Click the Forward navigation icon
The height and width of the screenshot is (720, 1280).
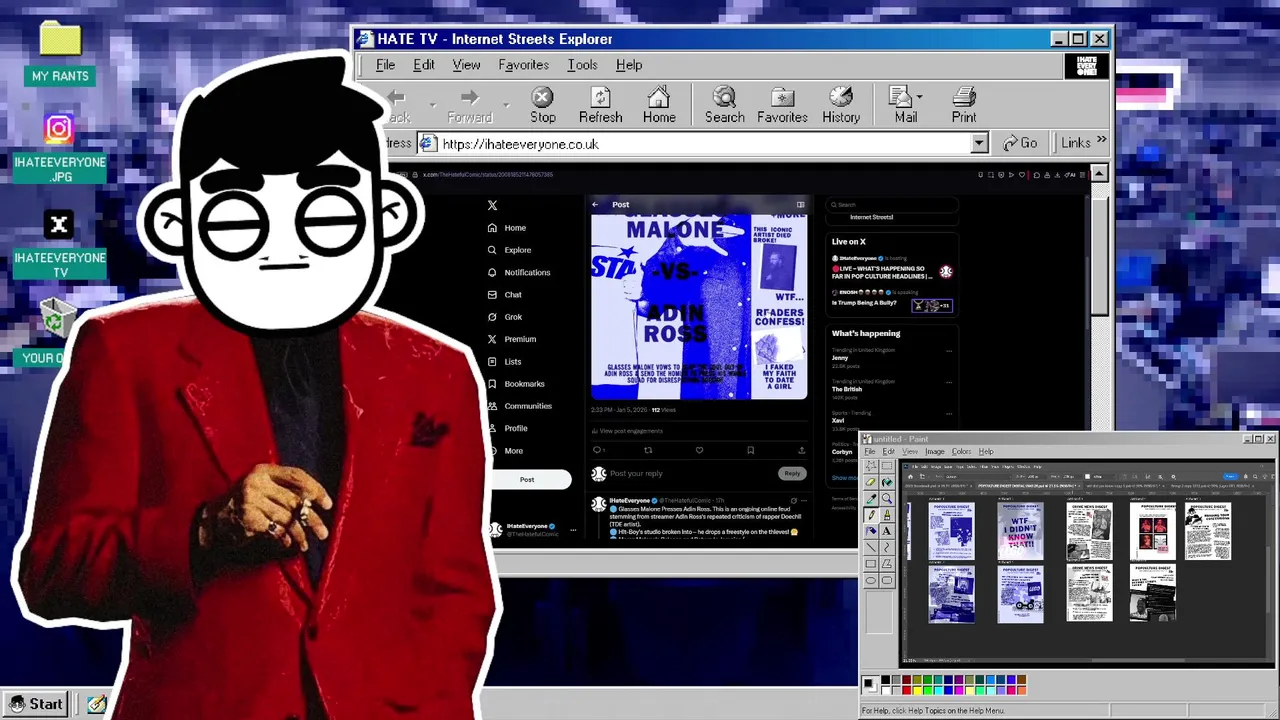coord(469,105)
